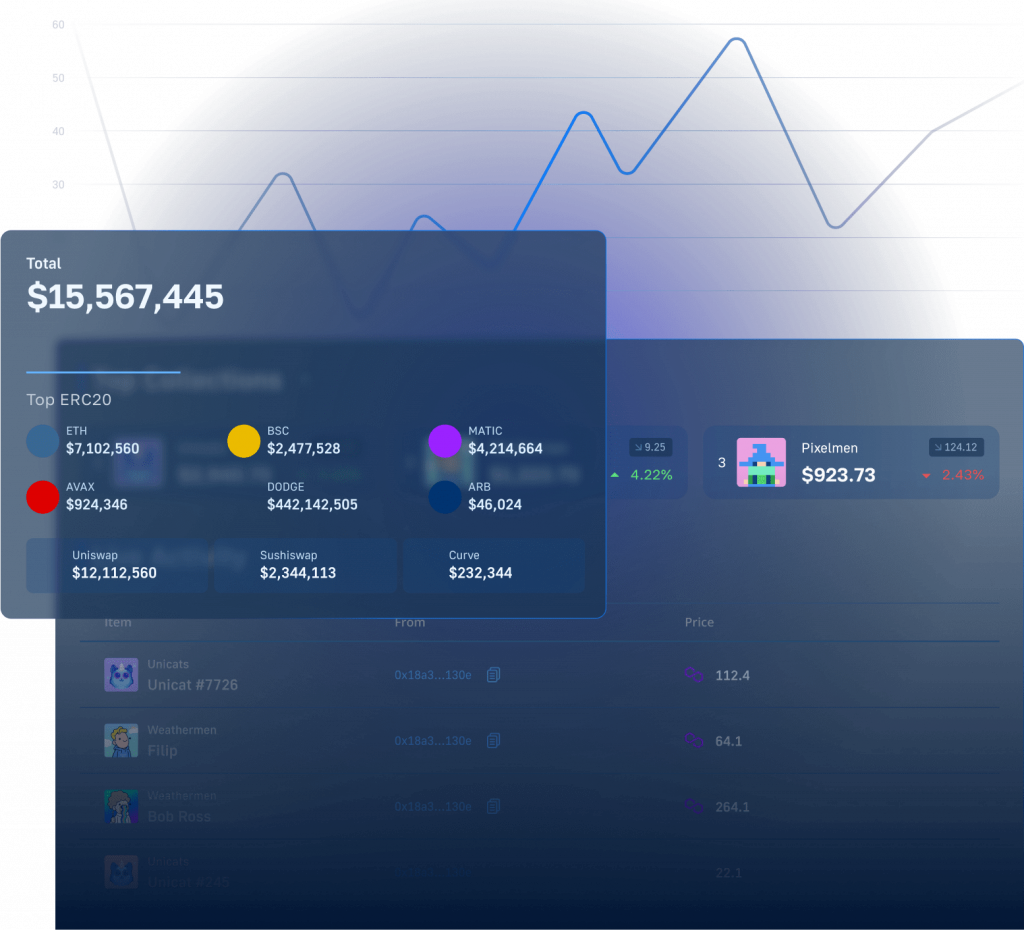Viewport: 1024px width, 930px height.
Task: Click the Polygon icon beside the 64.1 price
Action: [693, 742]
